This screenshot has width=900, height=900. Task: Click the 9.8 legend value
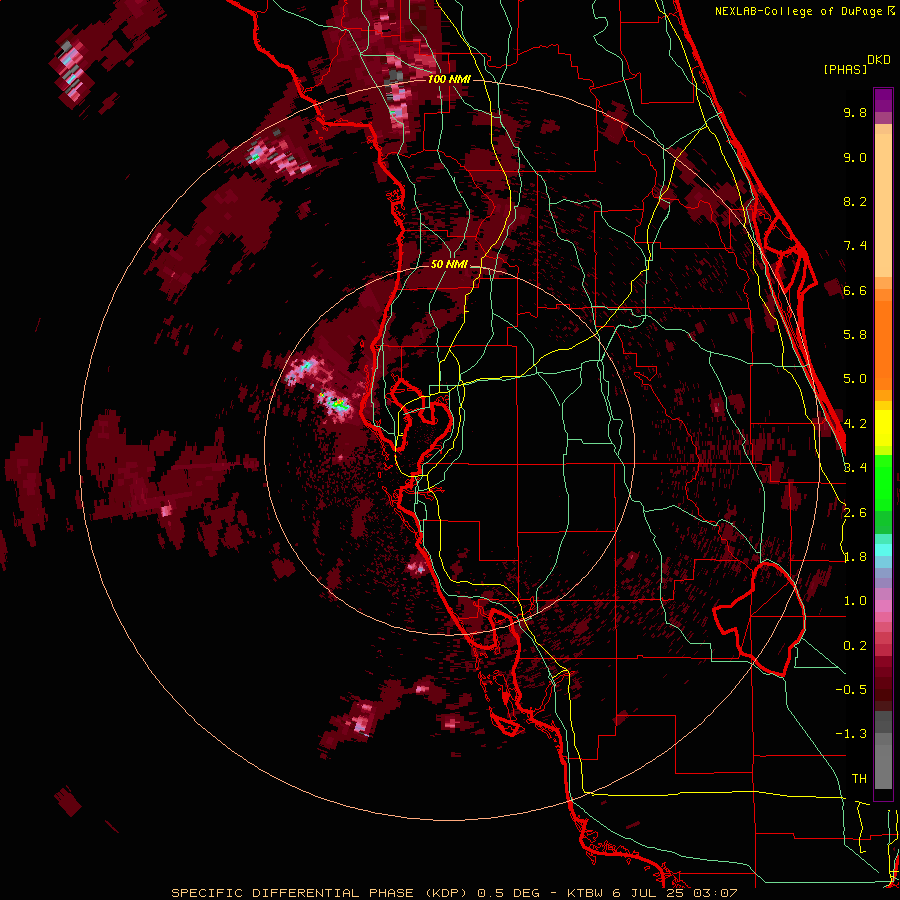pos(855,112)
